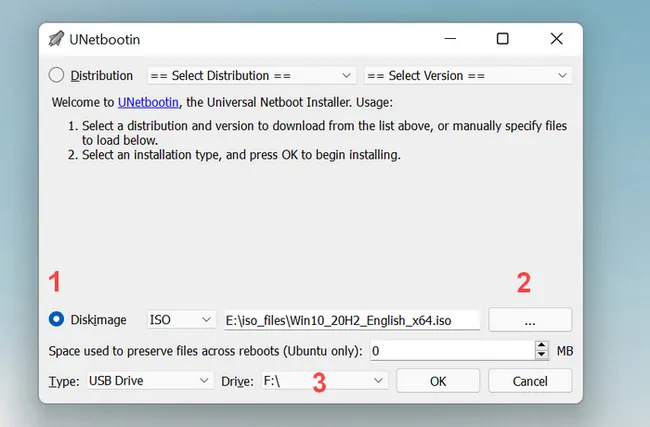Click the preserve space value field

451,351
